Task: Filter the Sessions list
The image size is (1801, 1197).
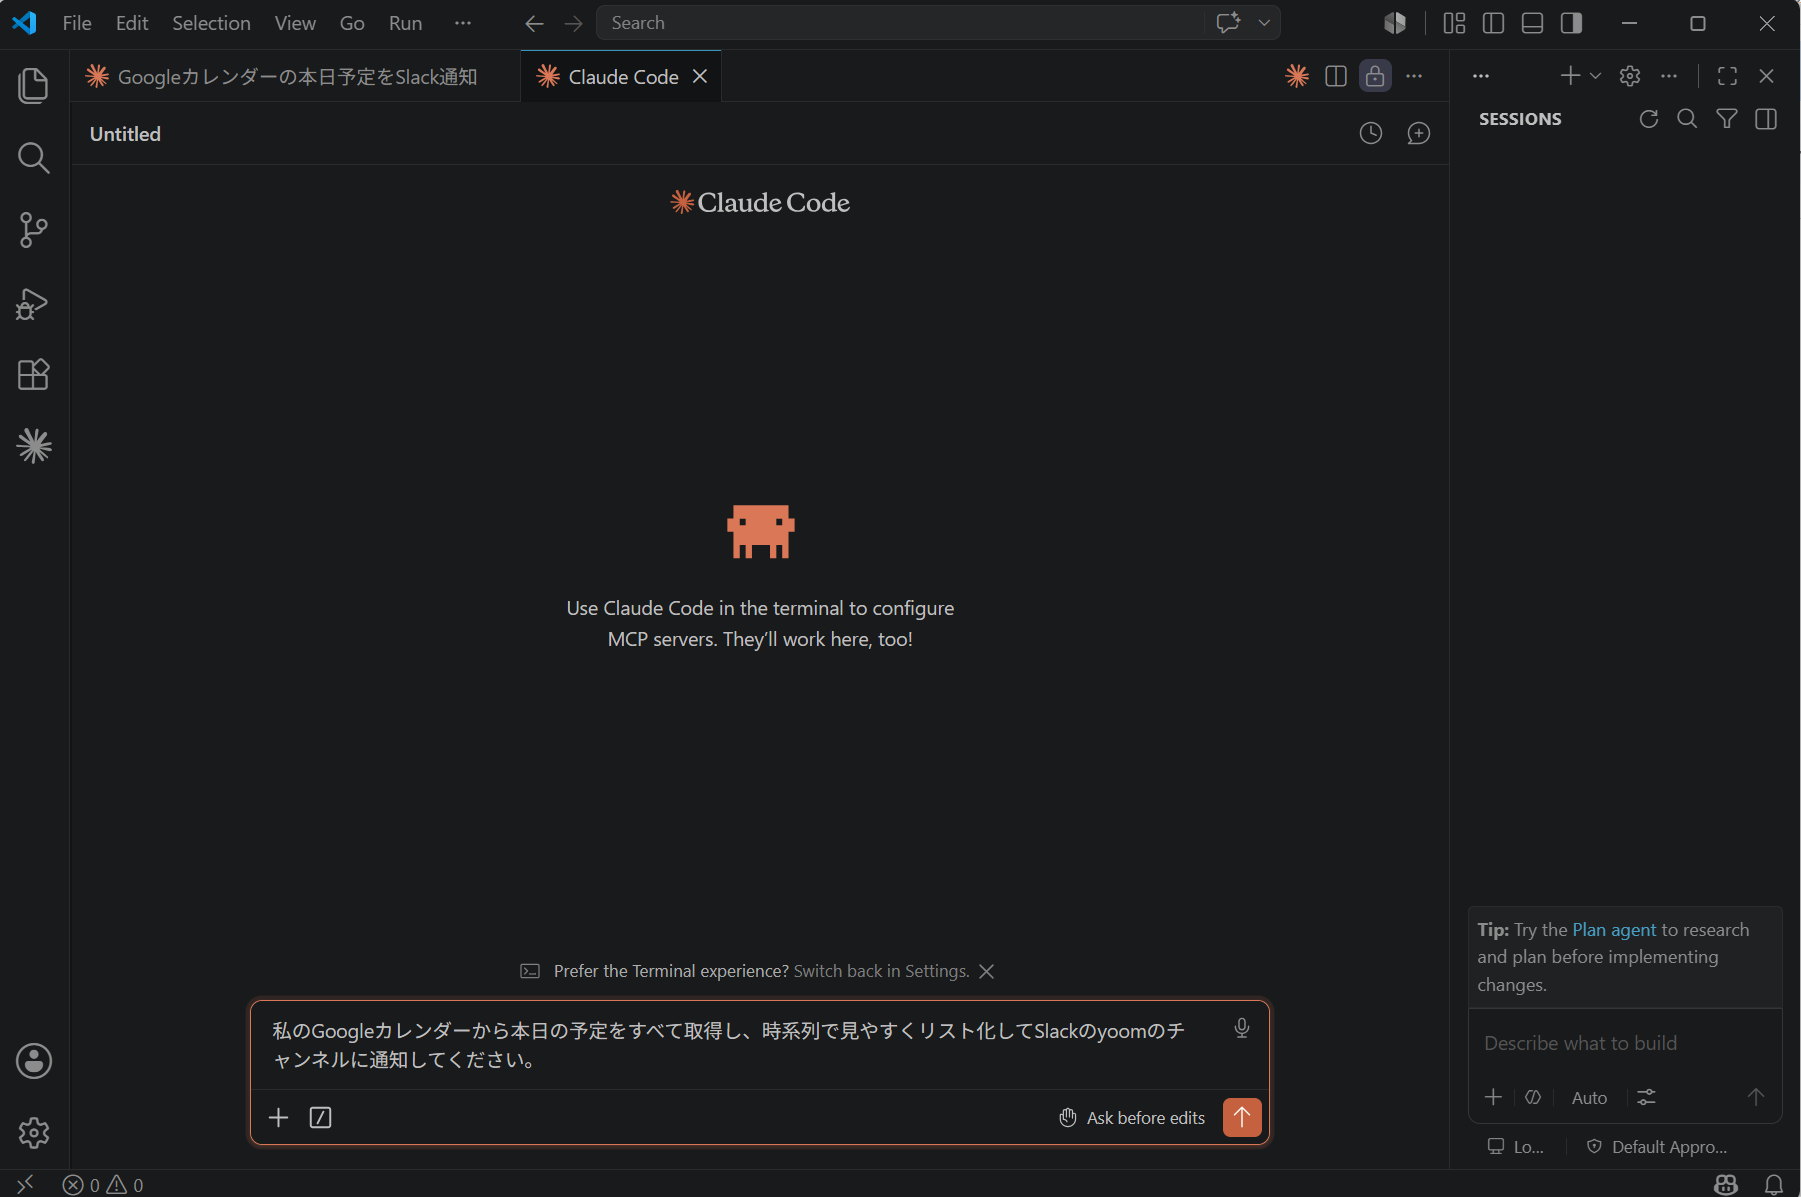Action: point(1727,119)
